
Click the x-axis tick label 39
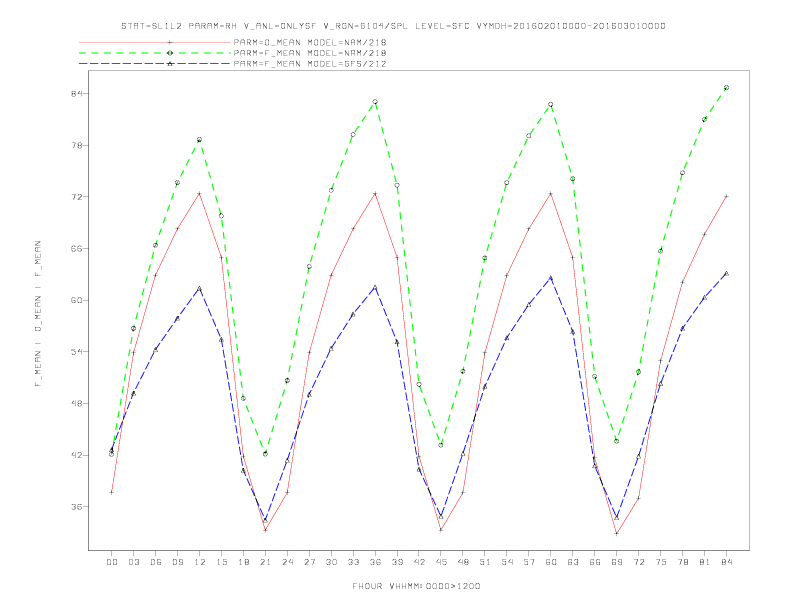[397, 562]
